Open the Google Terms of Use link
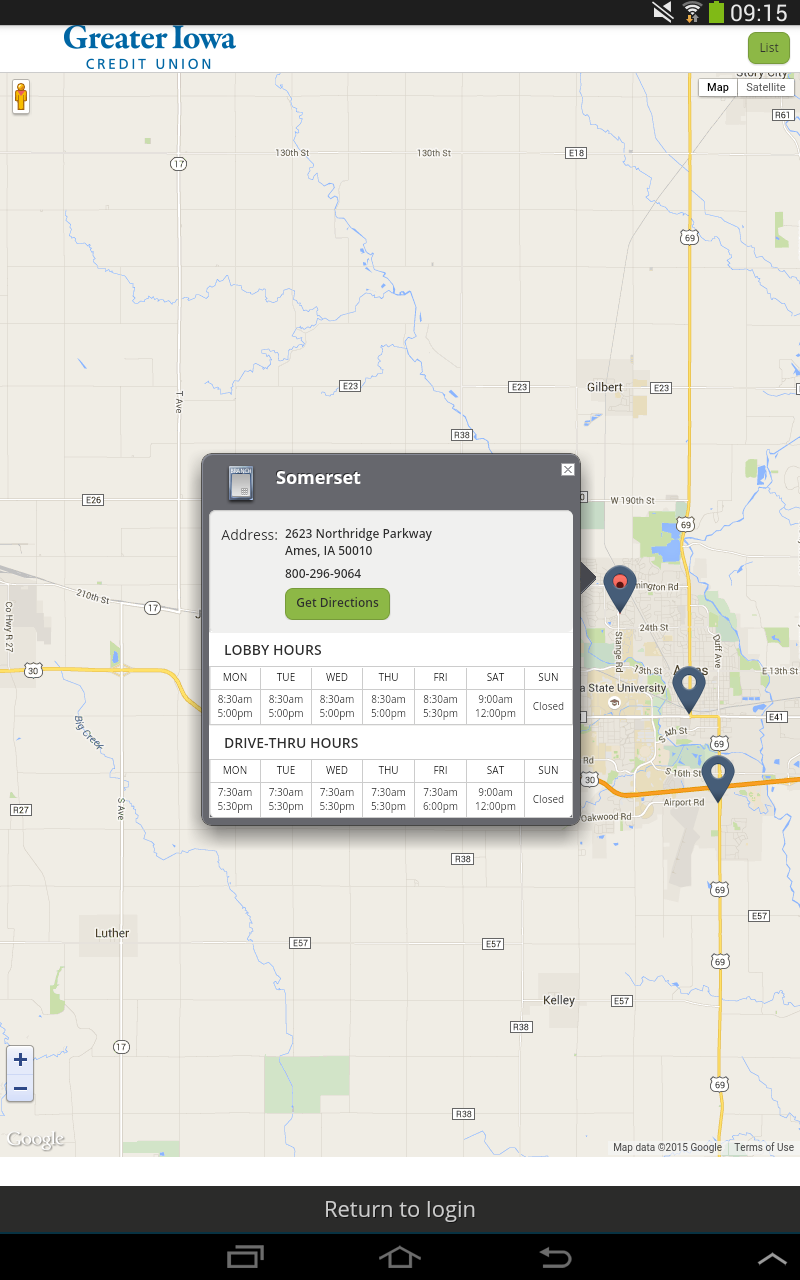The image size is (800, 1280). (x=764, y=1147)
